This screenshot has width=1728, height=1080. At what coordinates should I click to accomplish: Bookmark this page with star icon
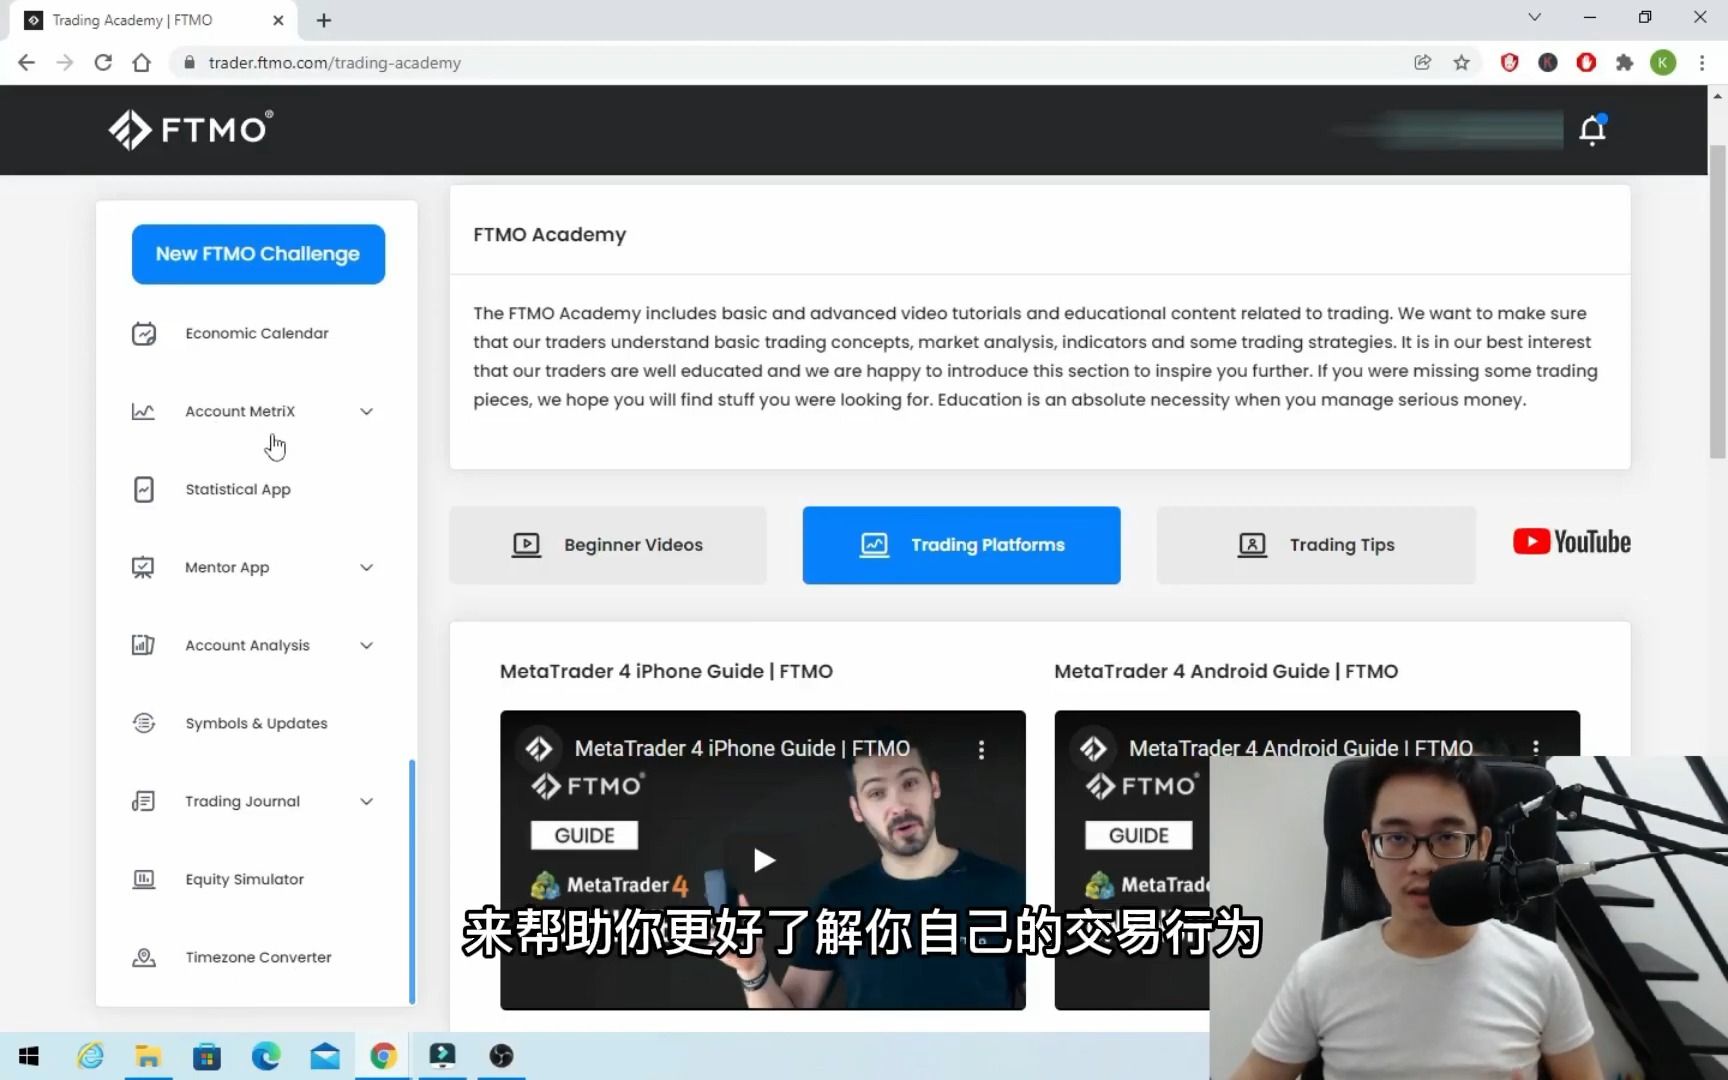click(1461, 63)
